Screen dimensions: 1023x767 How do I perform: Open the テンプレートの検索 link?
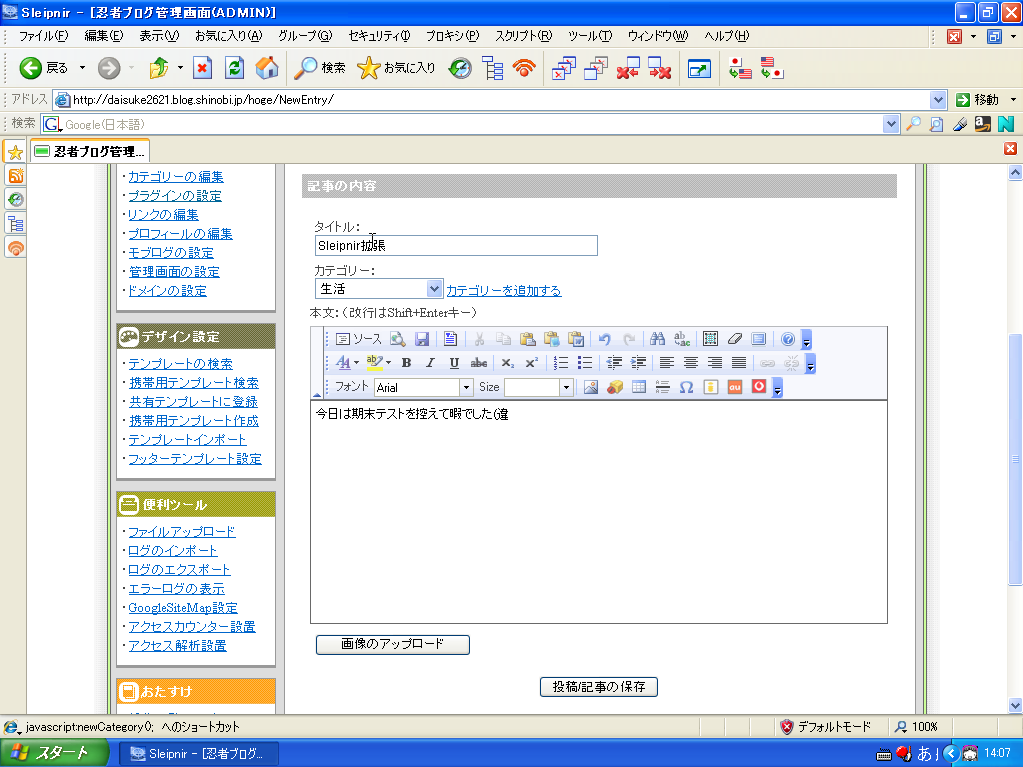point(181,364)
